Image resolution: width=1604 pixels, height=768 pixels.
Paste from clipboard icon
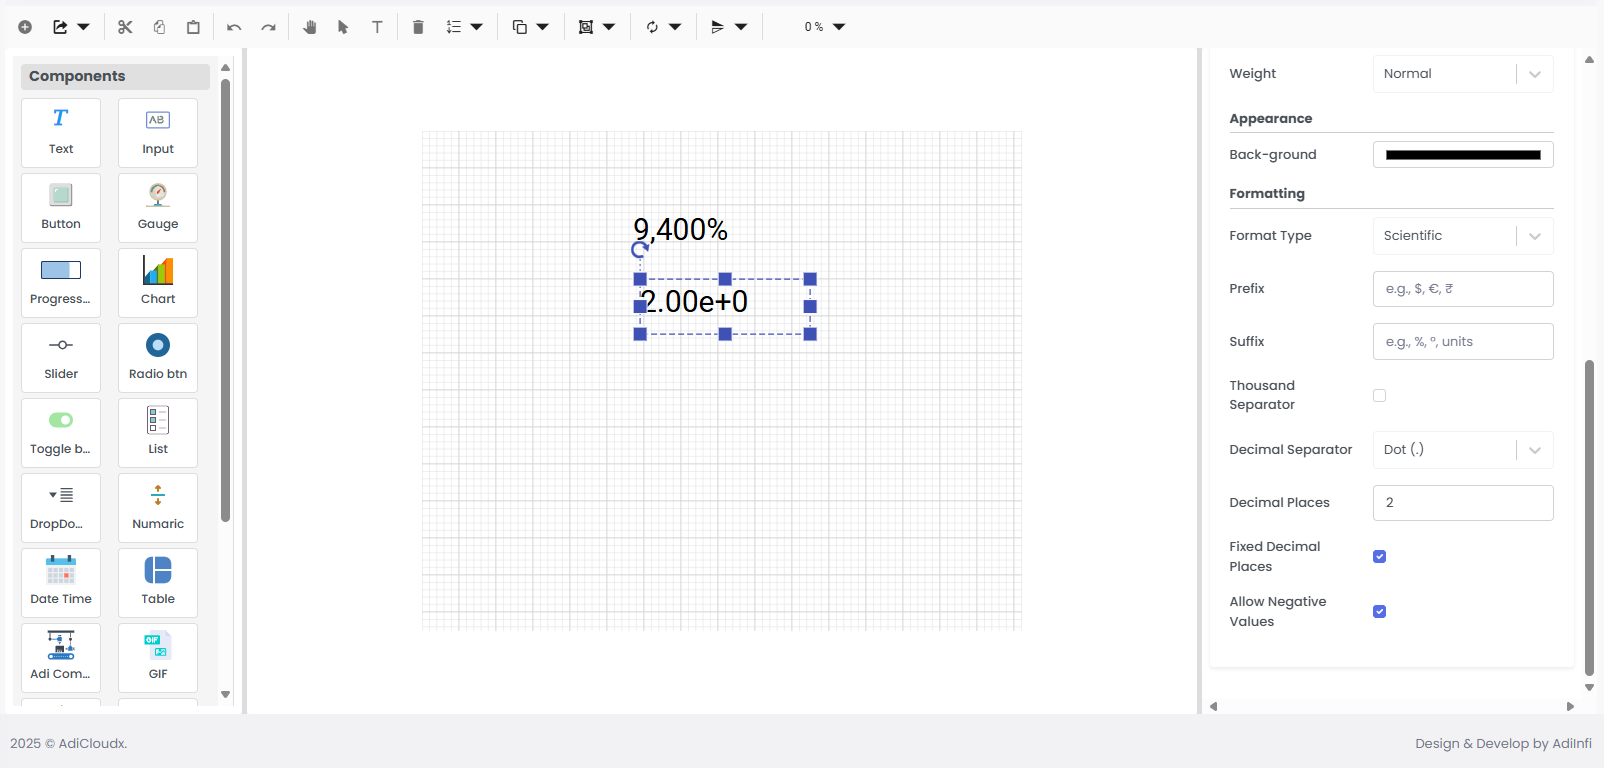[193, 27]
